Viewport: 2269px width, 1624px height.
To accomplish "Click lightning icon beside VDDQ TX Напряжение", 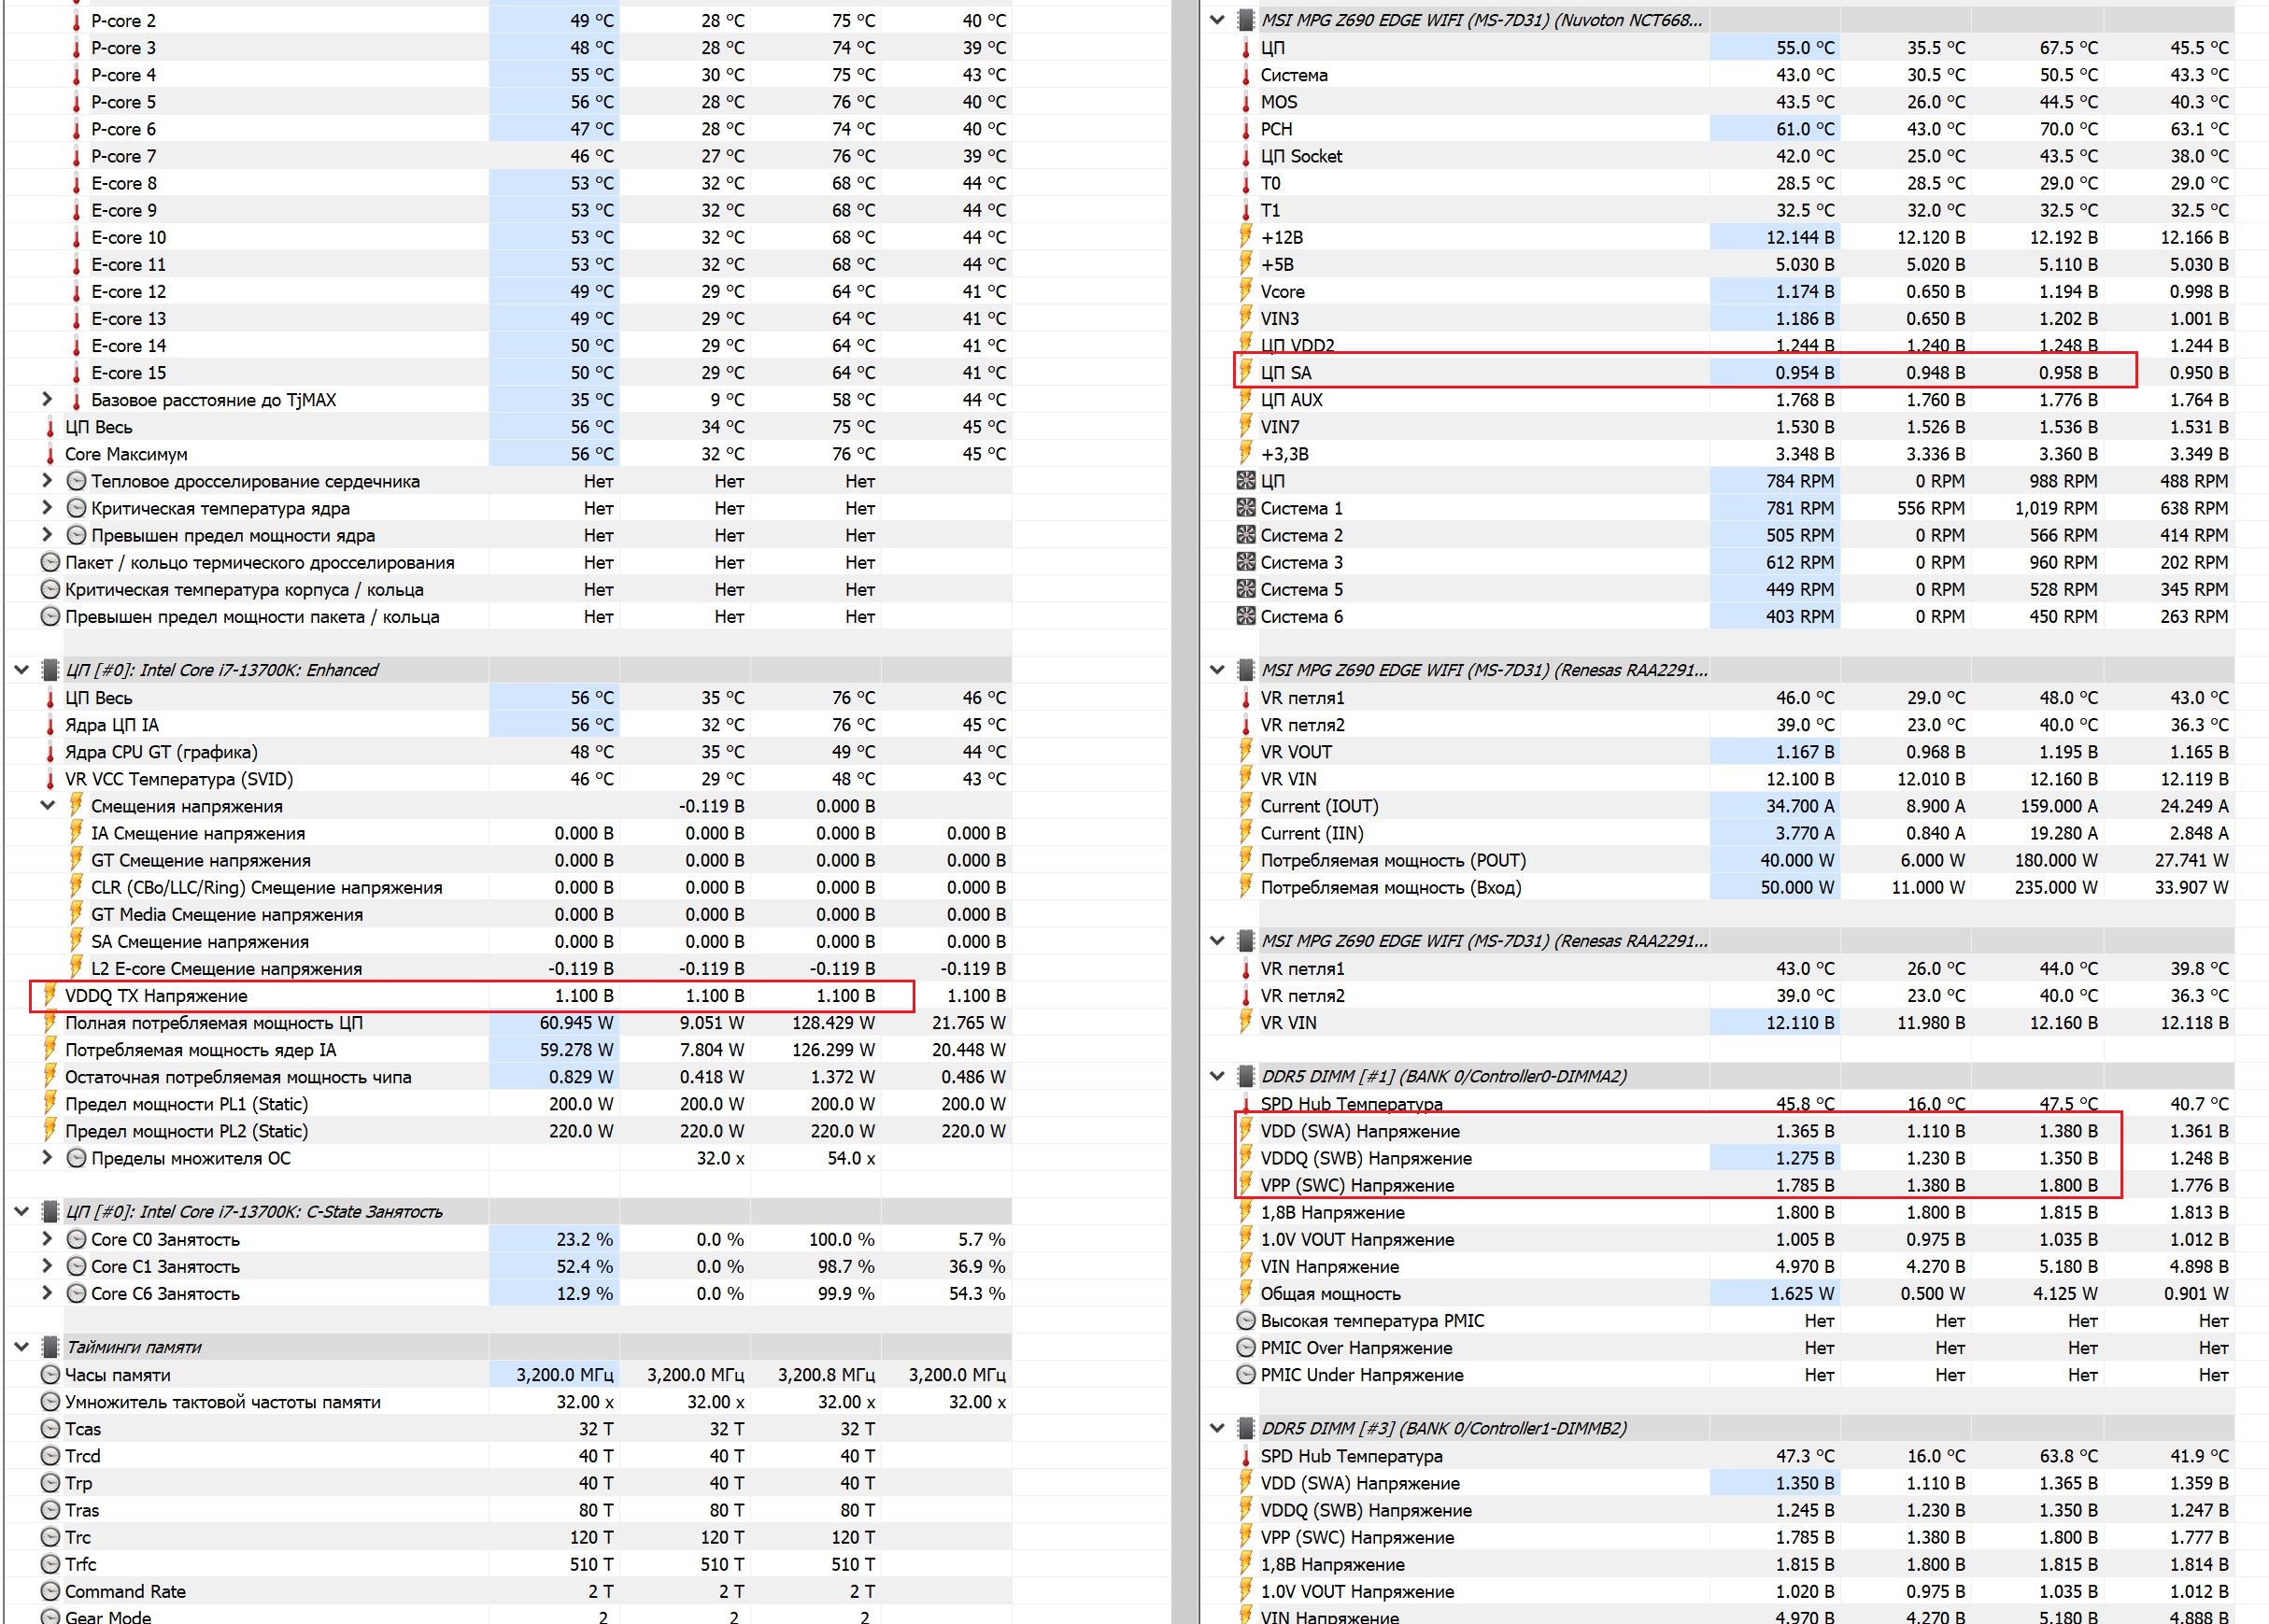I will point(50,995).
